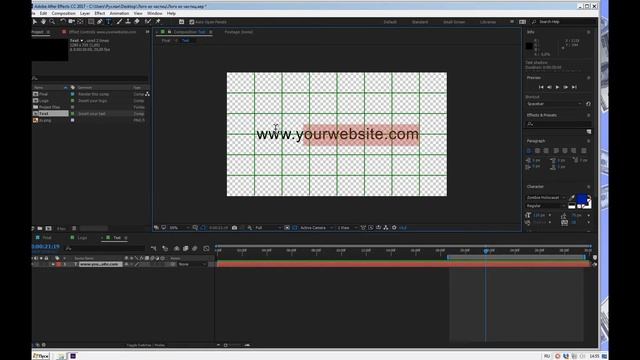Viewport: 640px width, 360px height.
Task: Open the Regular font style dropdown
Action: click(546, 206)
